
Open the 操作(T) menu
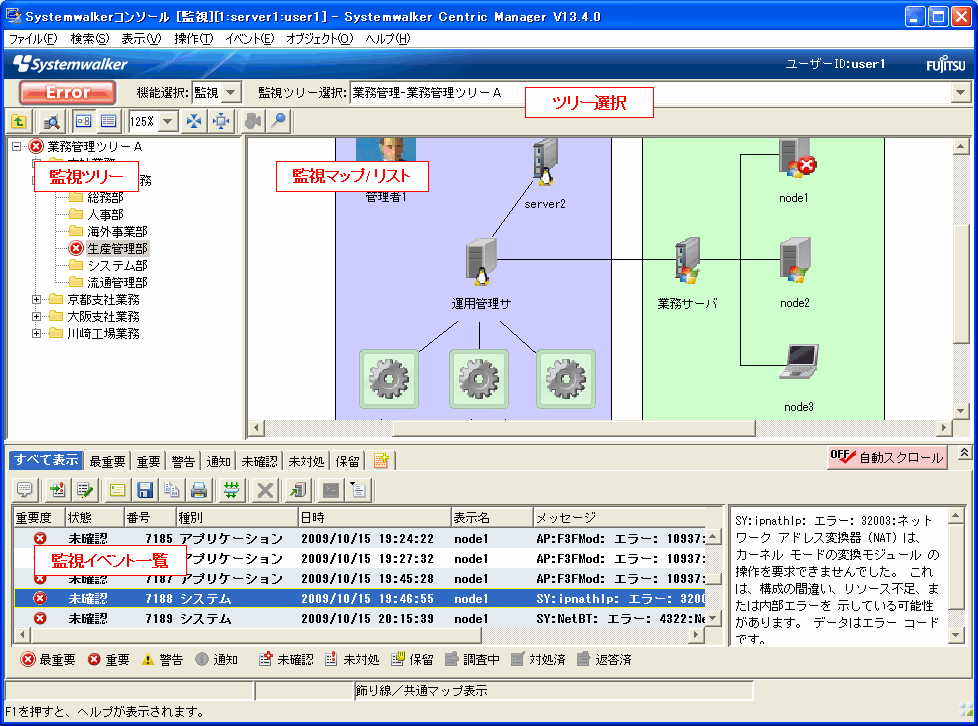193,39
